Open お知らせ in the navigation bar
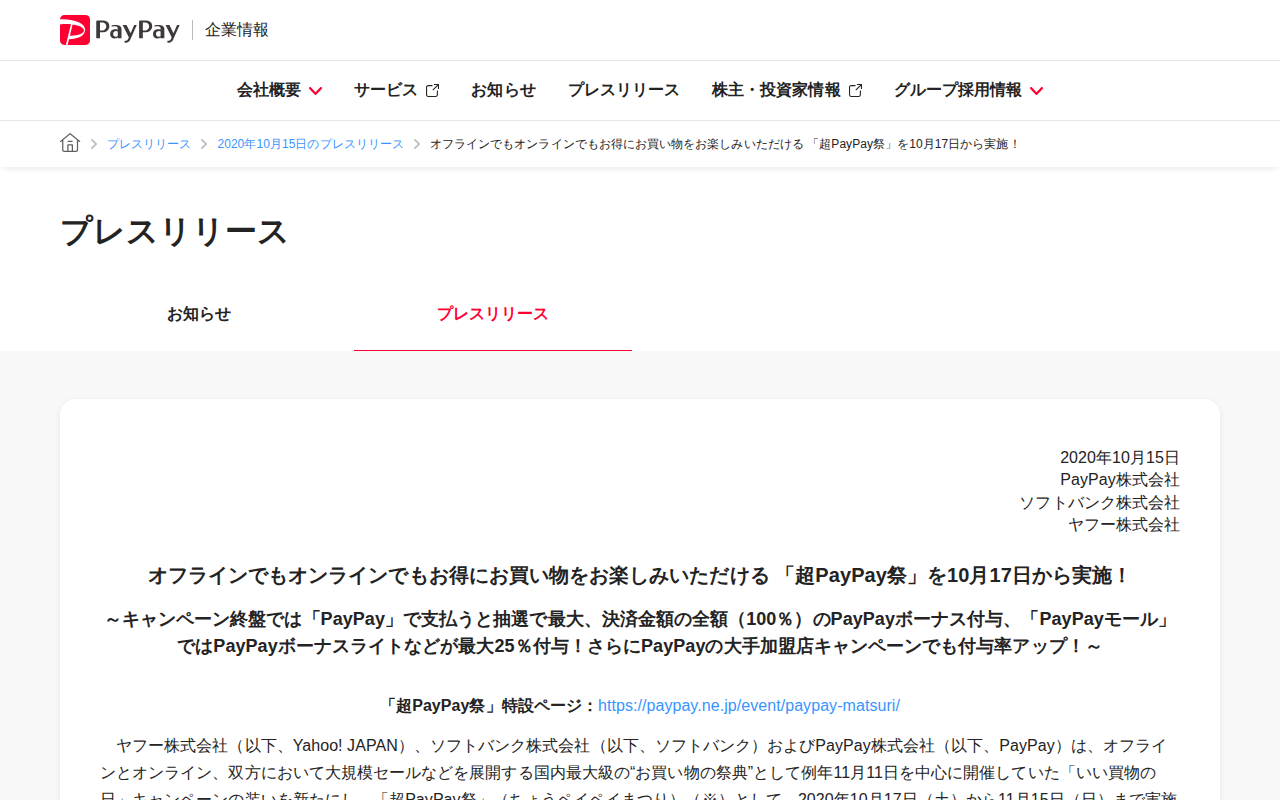The width and height of the screenshot is (1280, 800). point(503,90)
